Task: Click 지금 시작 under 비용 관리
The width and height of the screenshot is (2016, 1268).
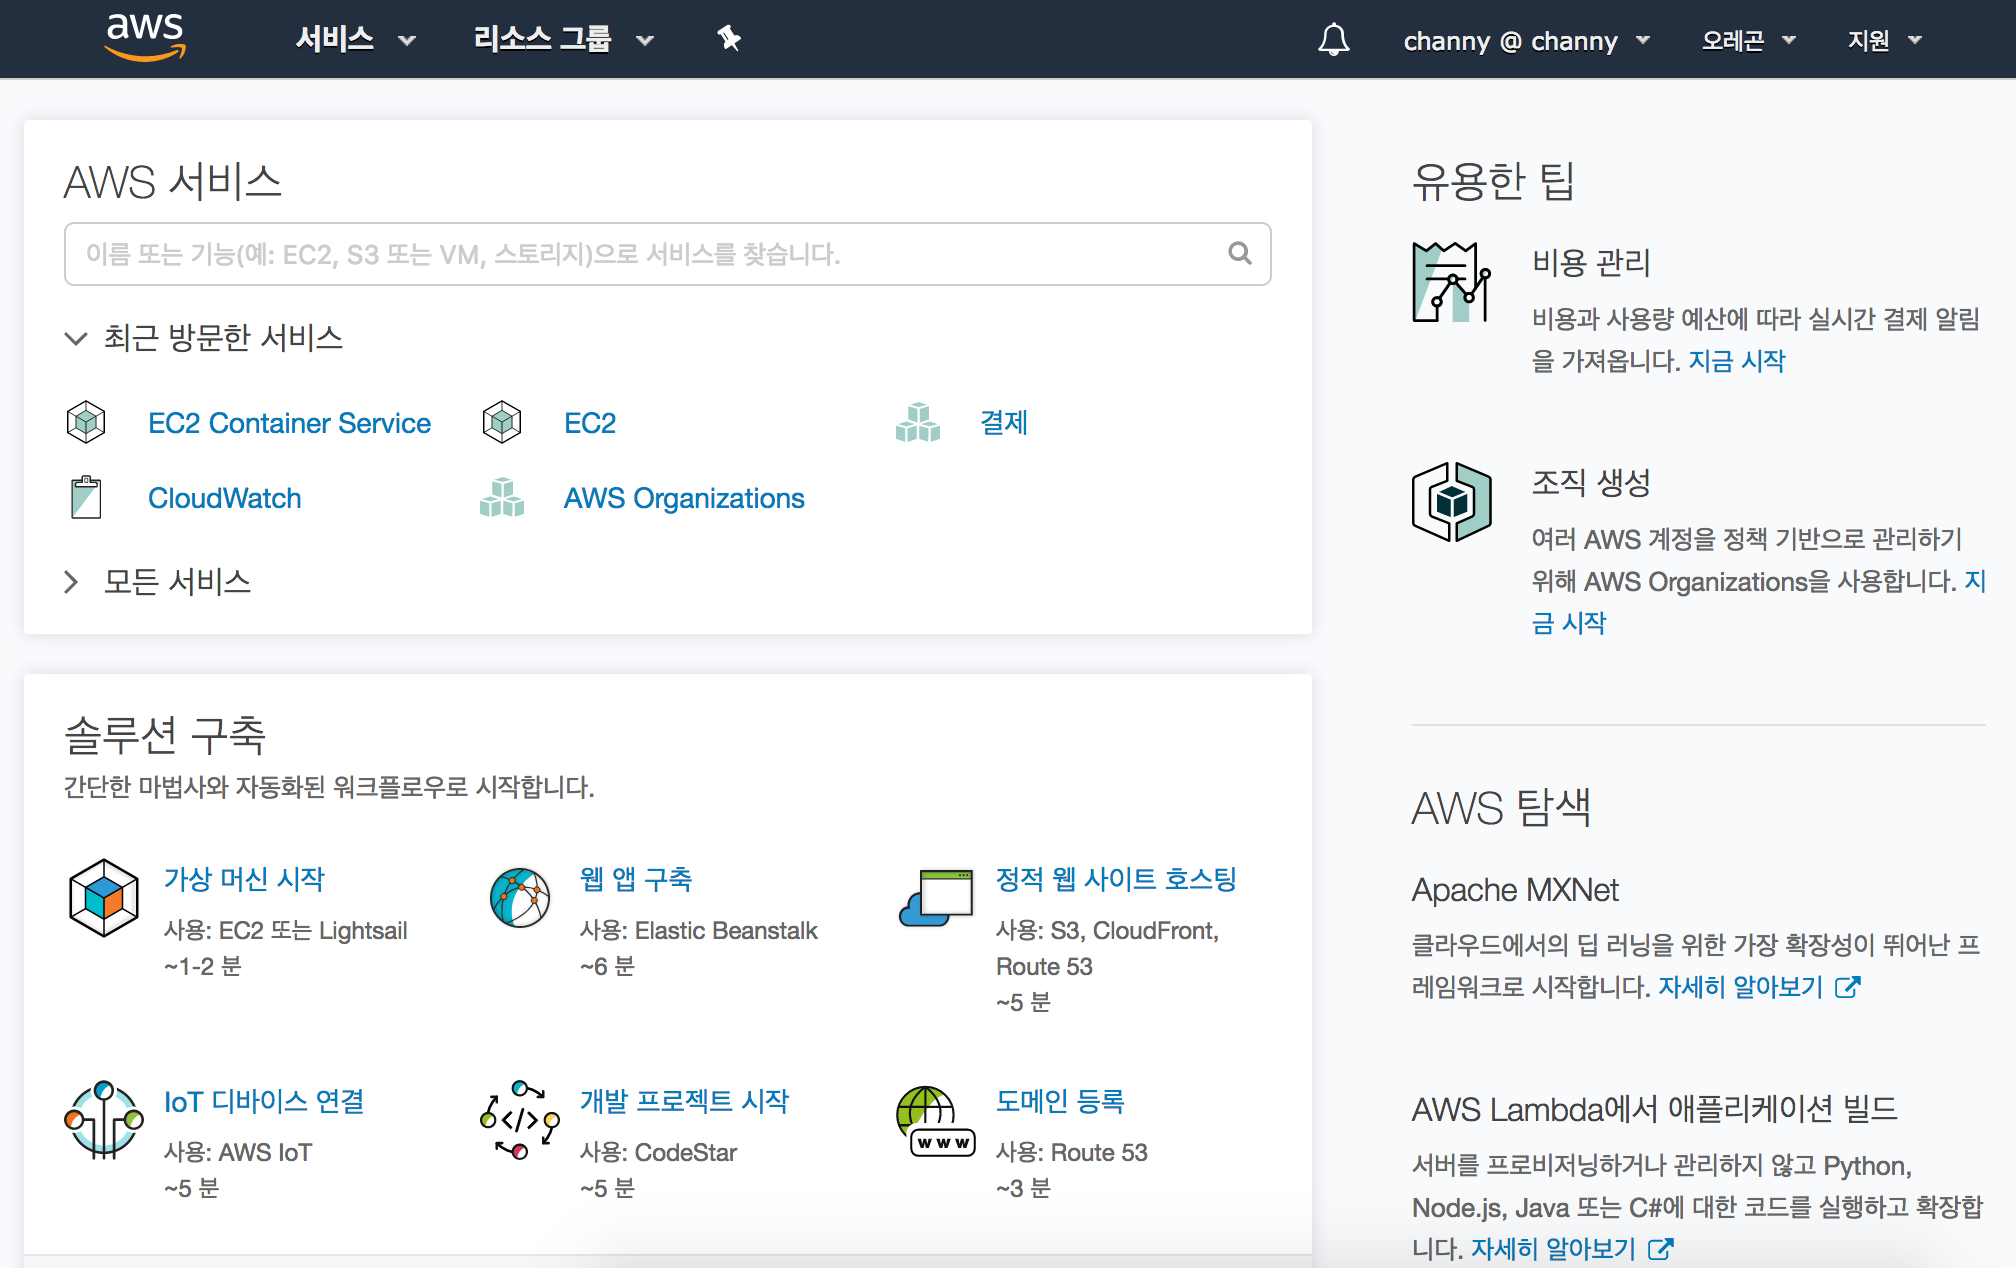Action: pos(1736,361)
